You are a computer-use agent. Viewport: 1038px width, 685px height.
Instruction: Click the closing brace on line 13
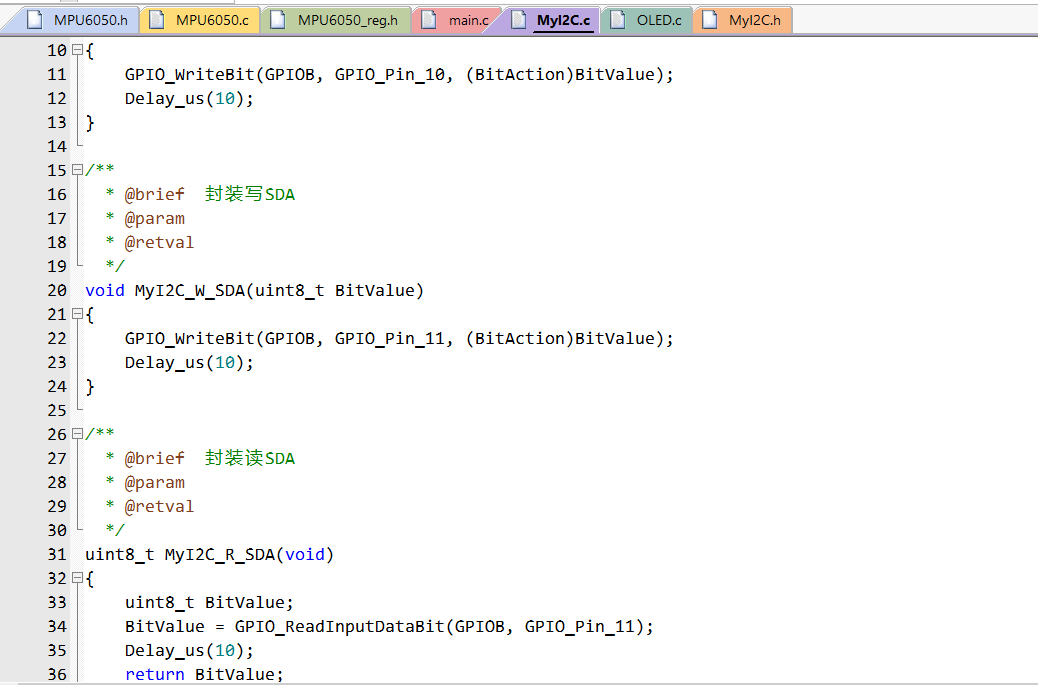click(90, 123)
